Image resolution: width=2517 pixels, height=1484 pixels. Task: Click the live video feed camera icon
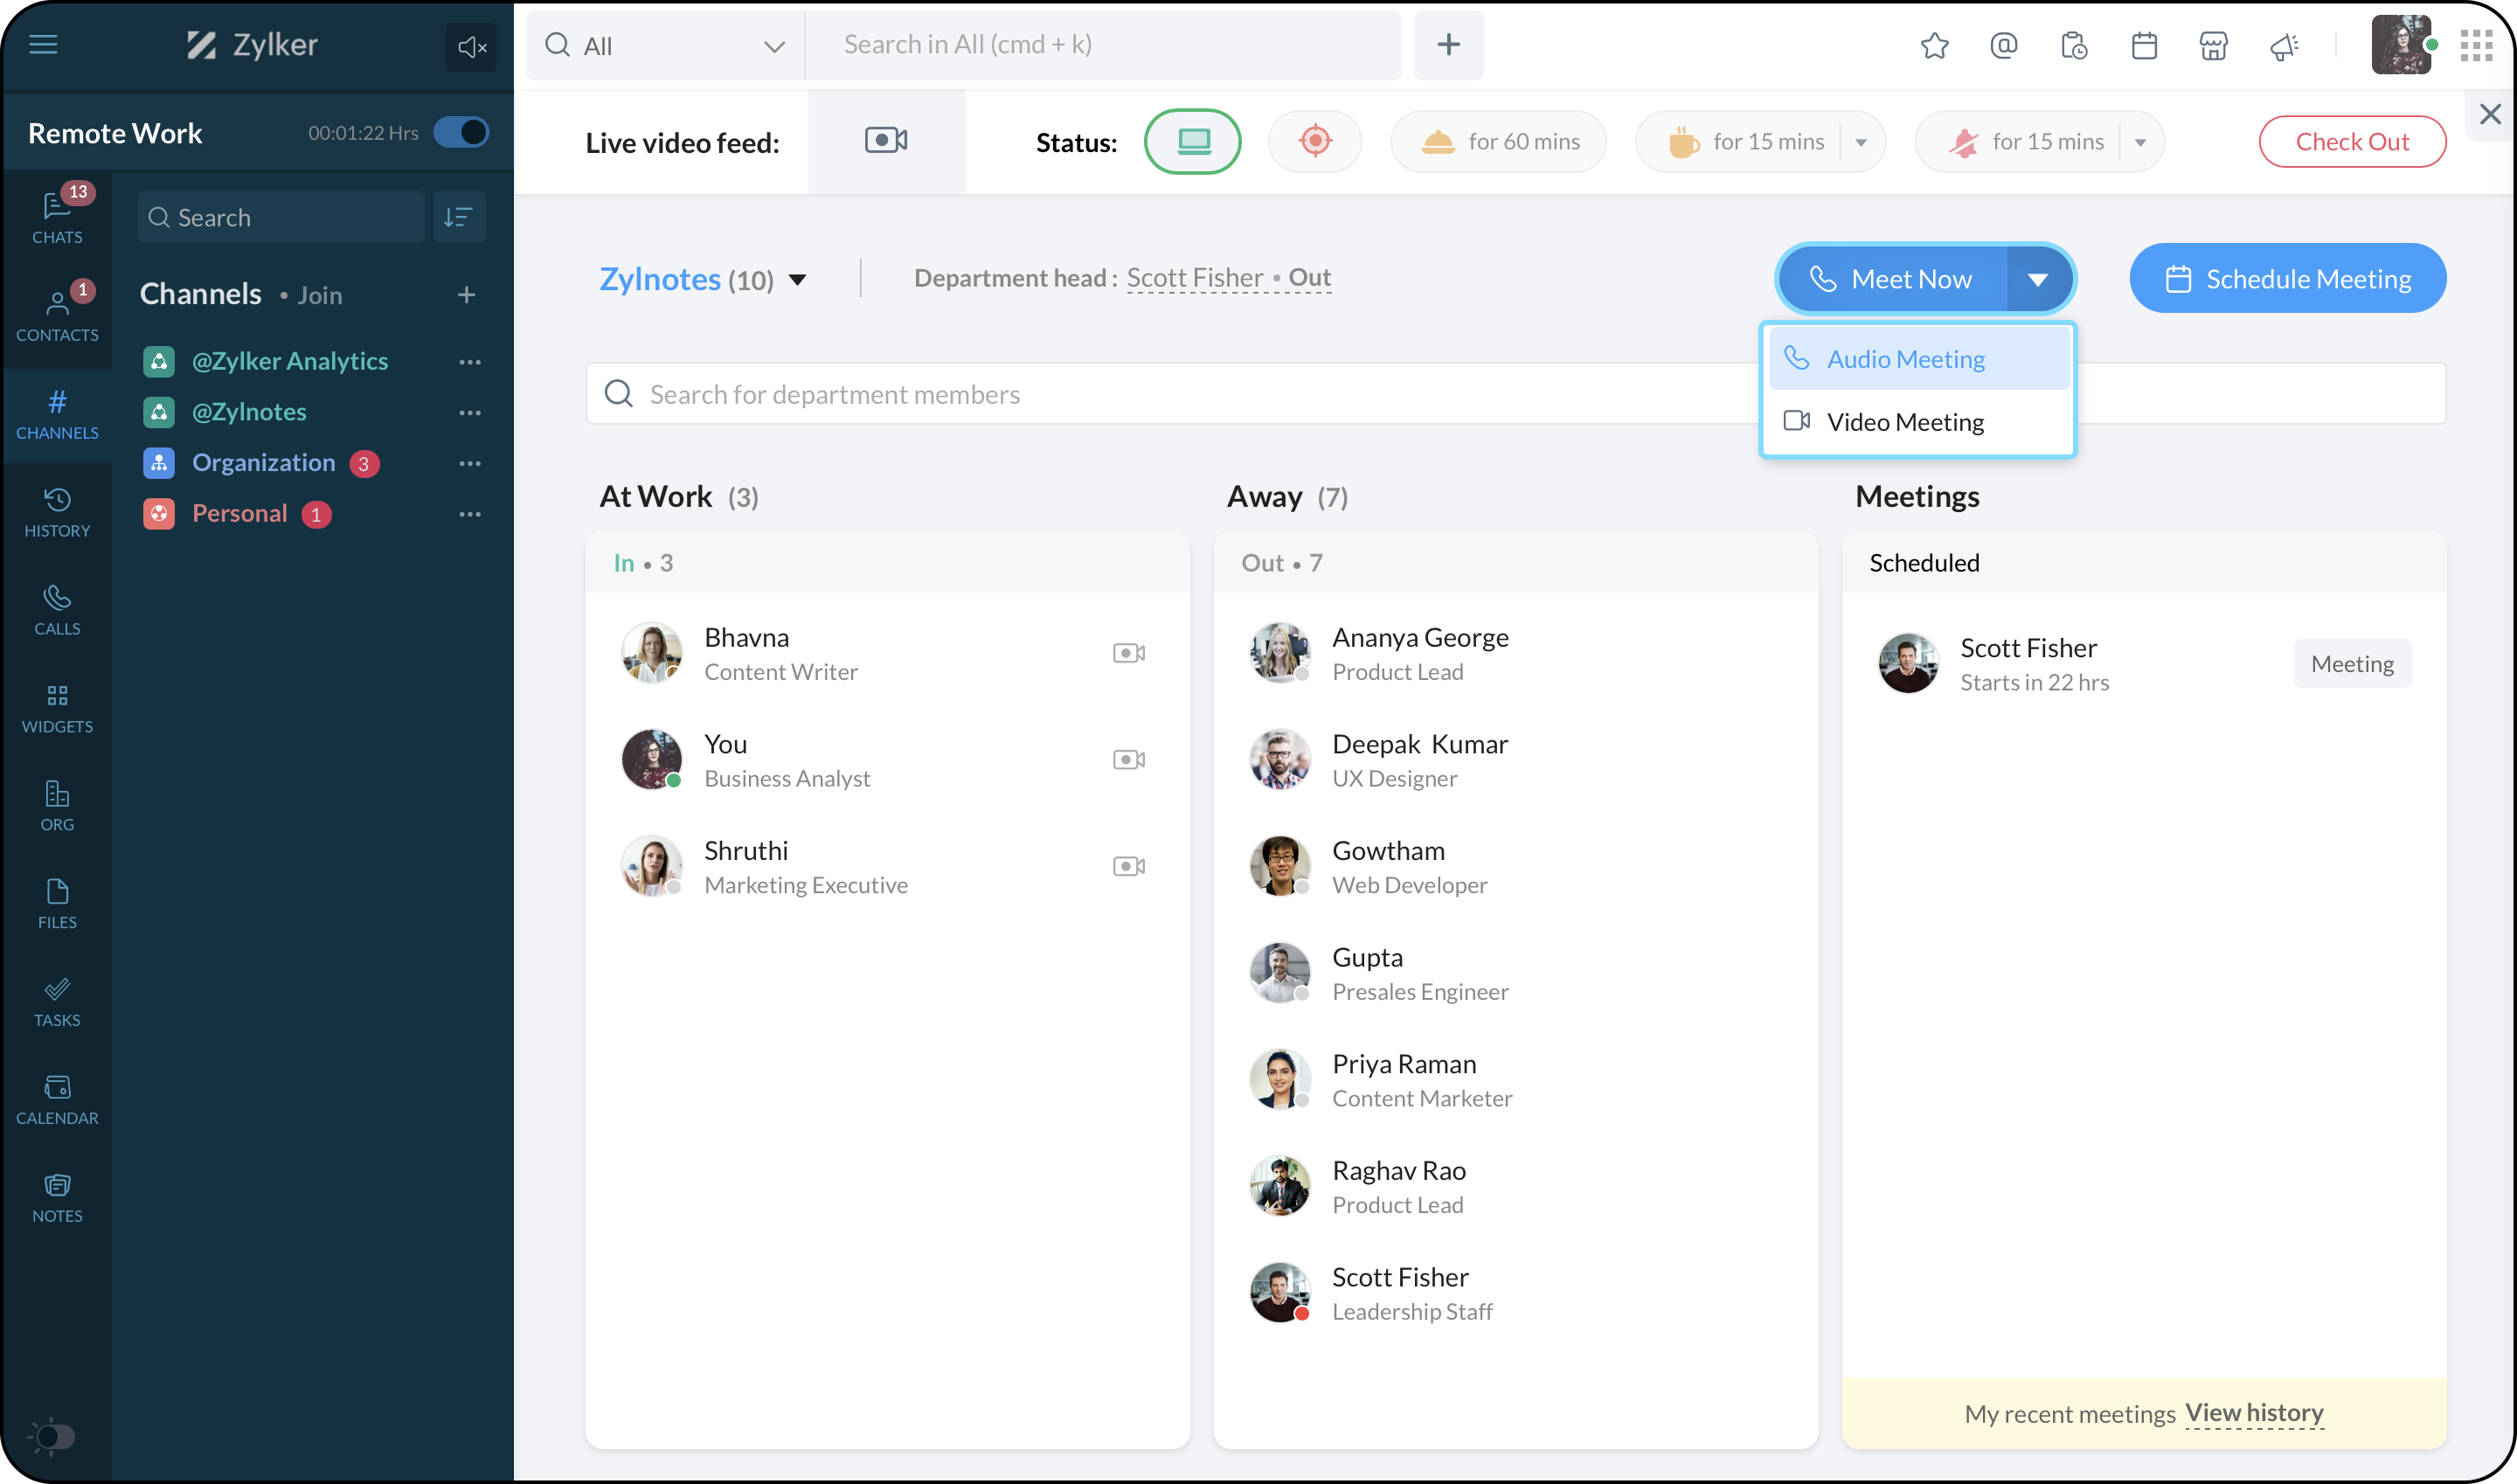click(886, 141)
